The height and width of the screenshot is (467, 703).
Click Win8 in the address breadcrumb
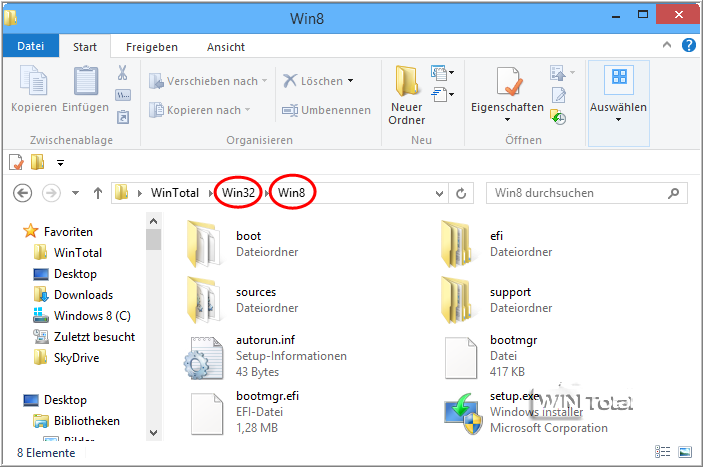[291, 193]
